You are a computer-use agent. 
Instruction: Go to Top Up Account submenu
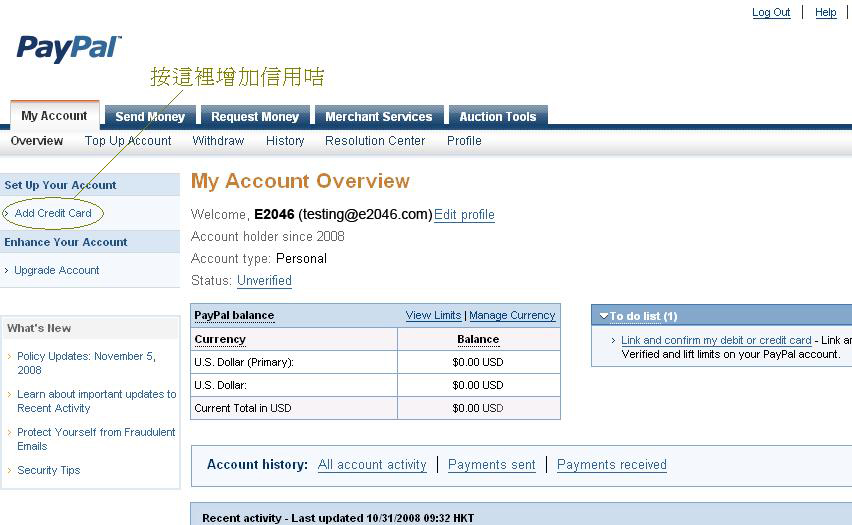coord(128,141)
